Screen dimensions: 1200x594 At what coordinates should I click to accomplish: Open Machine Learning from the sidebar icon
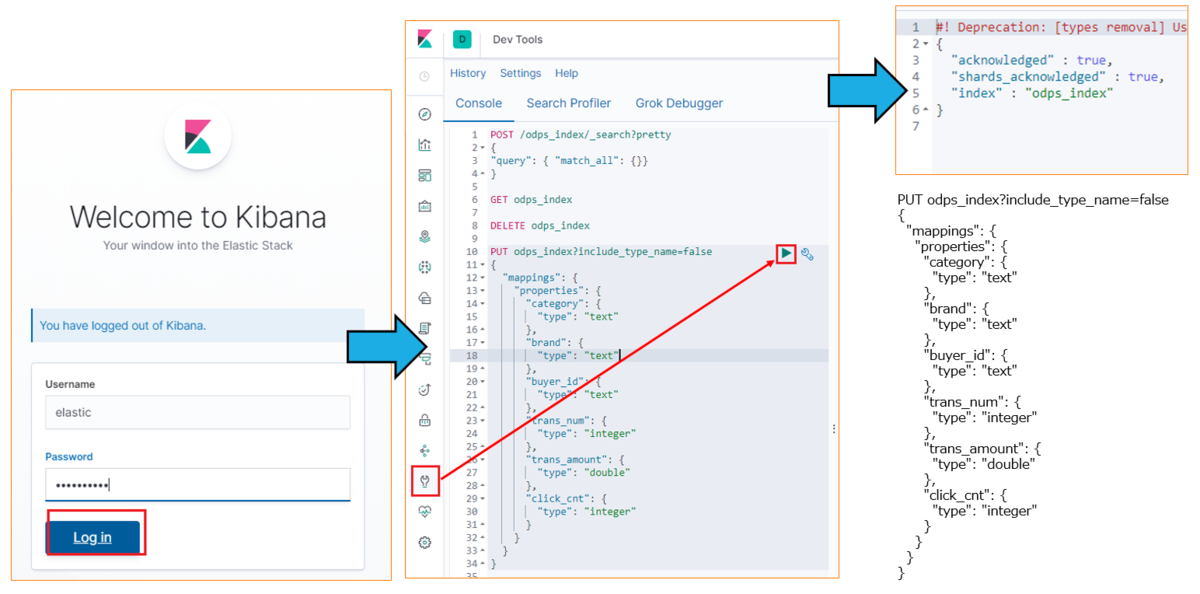click(x=425, y=267)
